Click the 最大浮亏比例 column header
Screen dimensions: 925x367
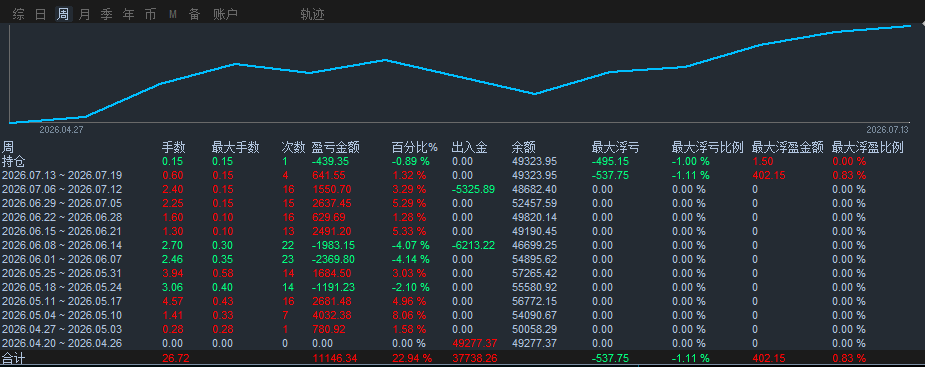coord(707,148)
